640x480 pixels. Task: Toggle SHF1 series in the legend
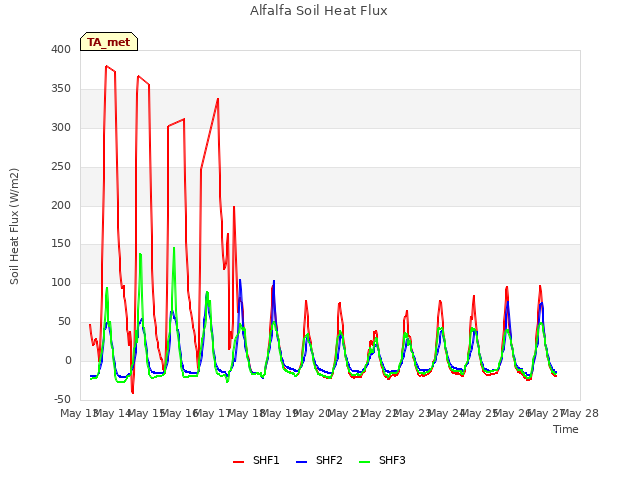click(x=256, y=460)
